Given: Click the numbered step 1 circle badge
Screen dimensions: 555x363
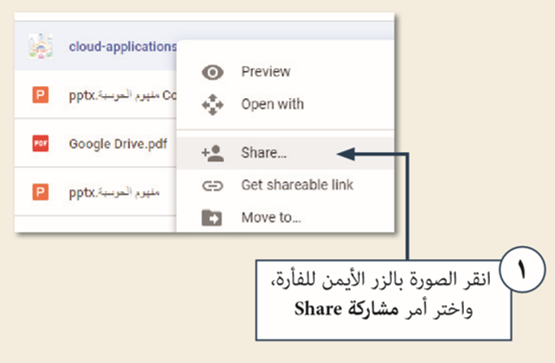Looking at the screenshot, I should 522,270.
